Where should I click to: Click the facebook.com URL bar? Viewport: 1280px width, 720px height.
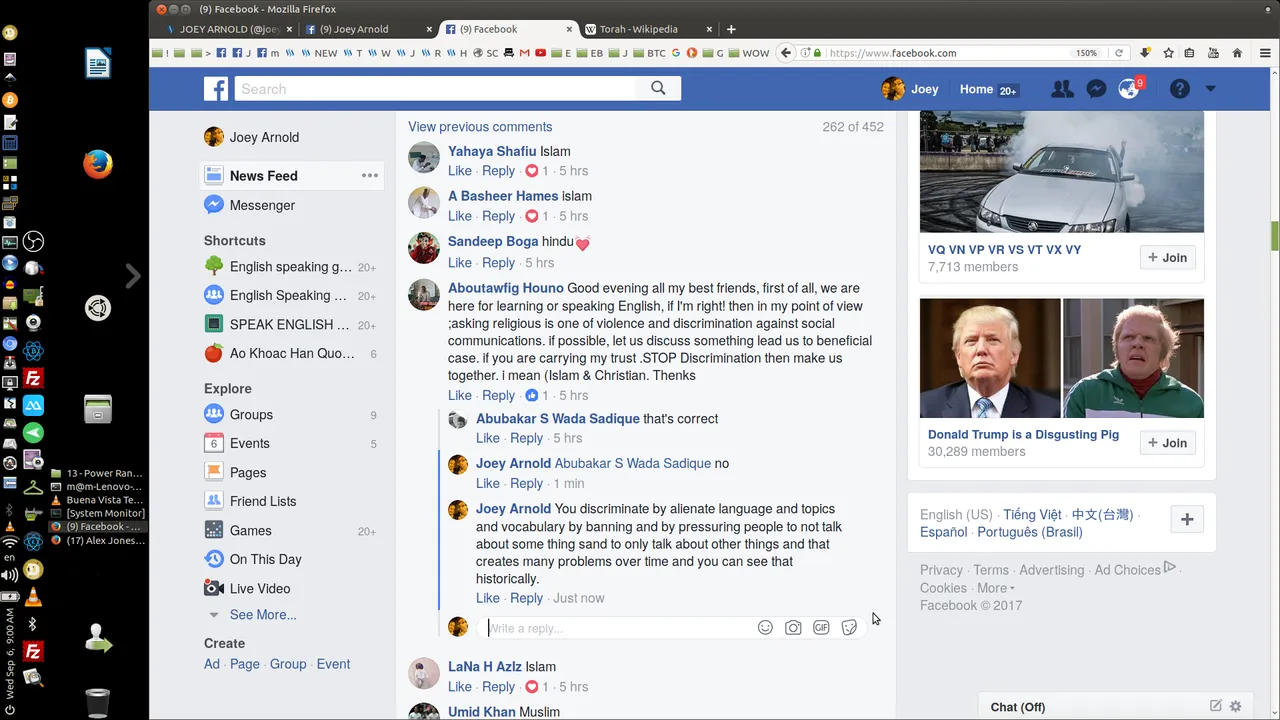click(948, 53)
